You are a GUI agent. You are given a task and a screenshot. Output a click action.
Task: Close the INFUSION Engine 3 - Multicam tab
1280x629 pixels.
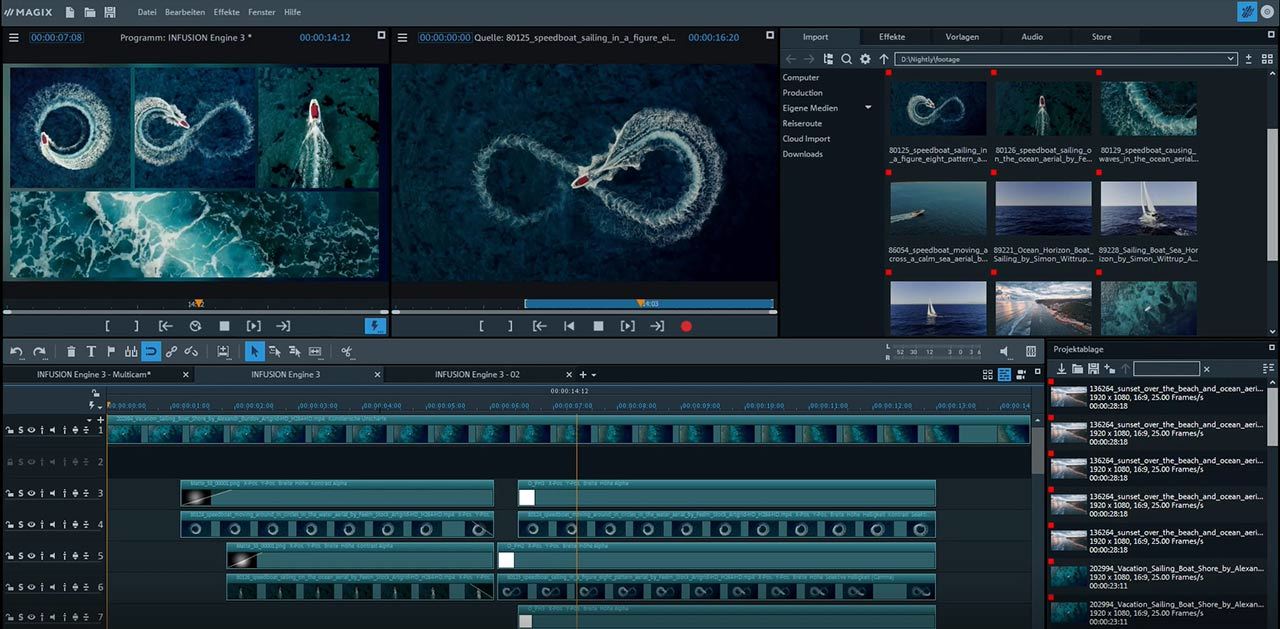point(185,375)
